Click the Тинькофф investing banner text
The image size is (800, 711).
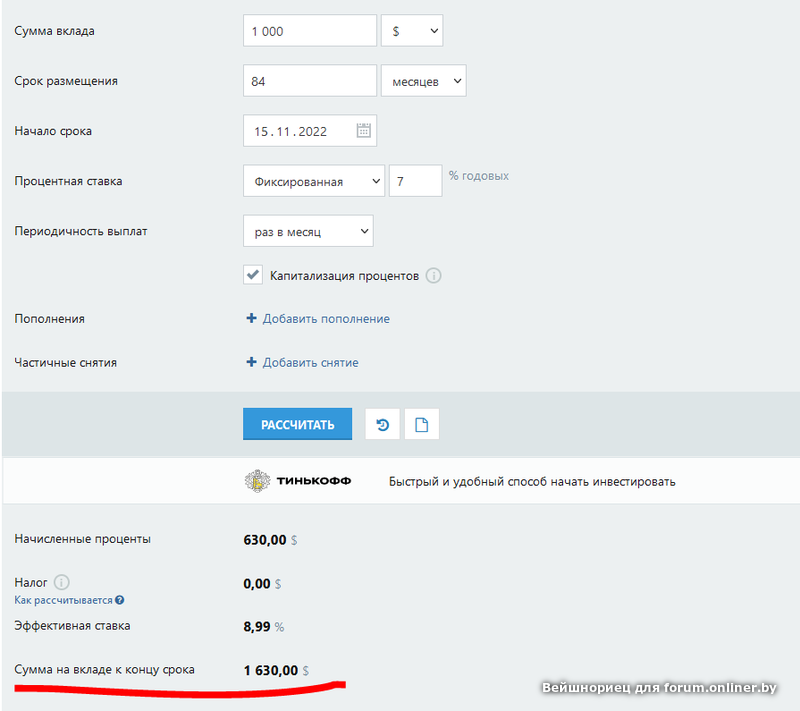tap(532, 481)
